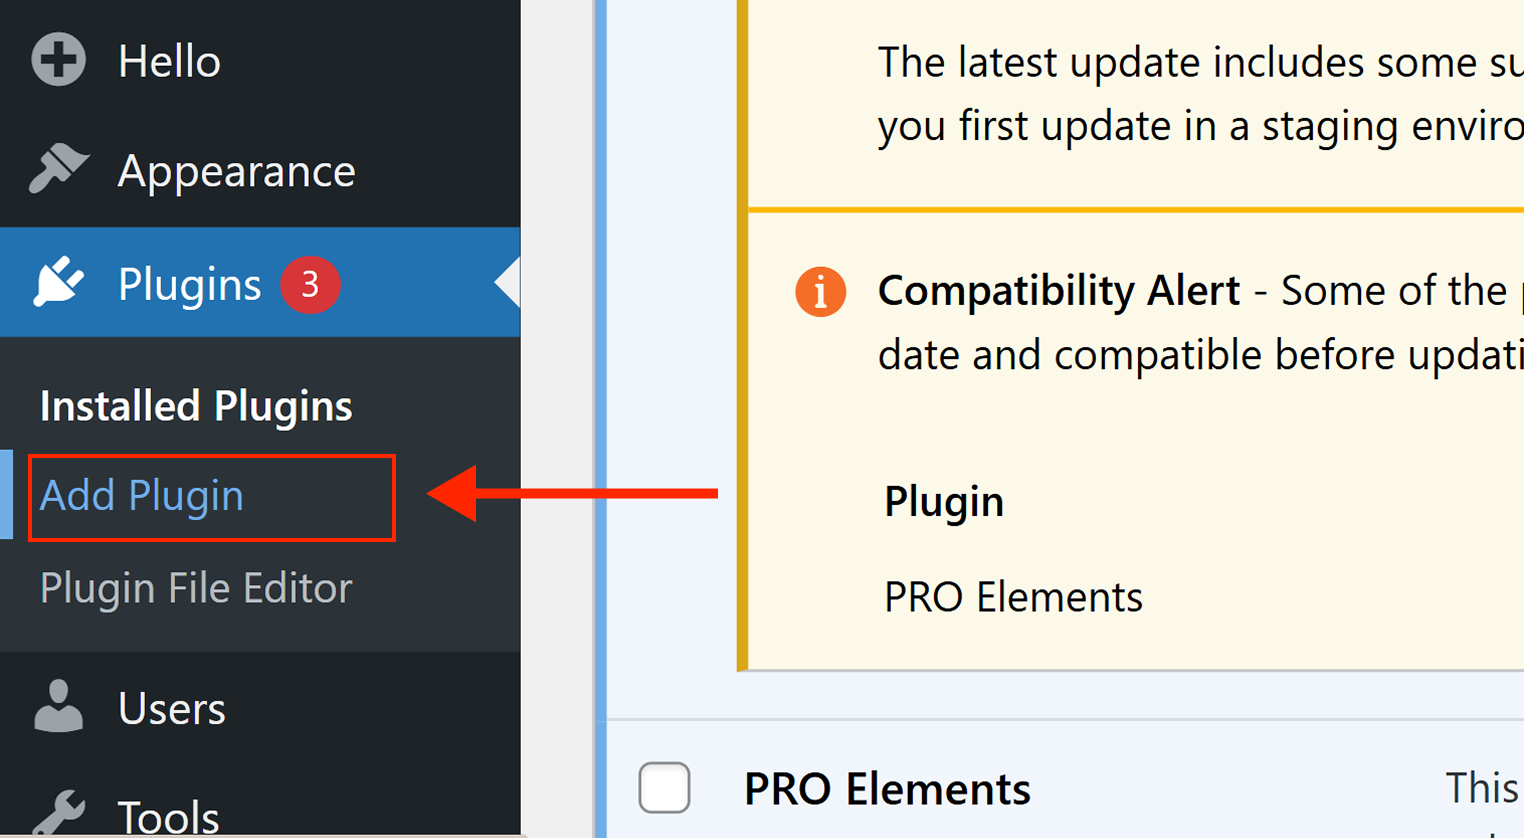Click the orange Compatibility Alert info icon
This screenshot has width=1524, height=838.
pos(820,292)
